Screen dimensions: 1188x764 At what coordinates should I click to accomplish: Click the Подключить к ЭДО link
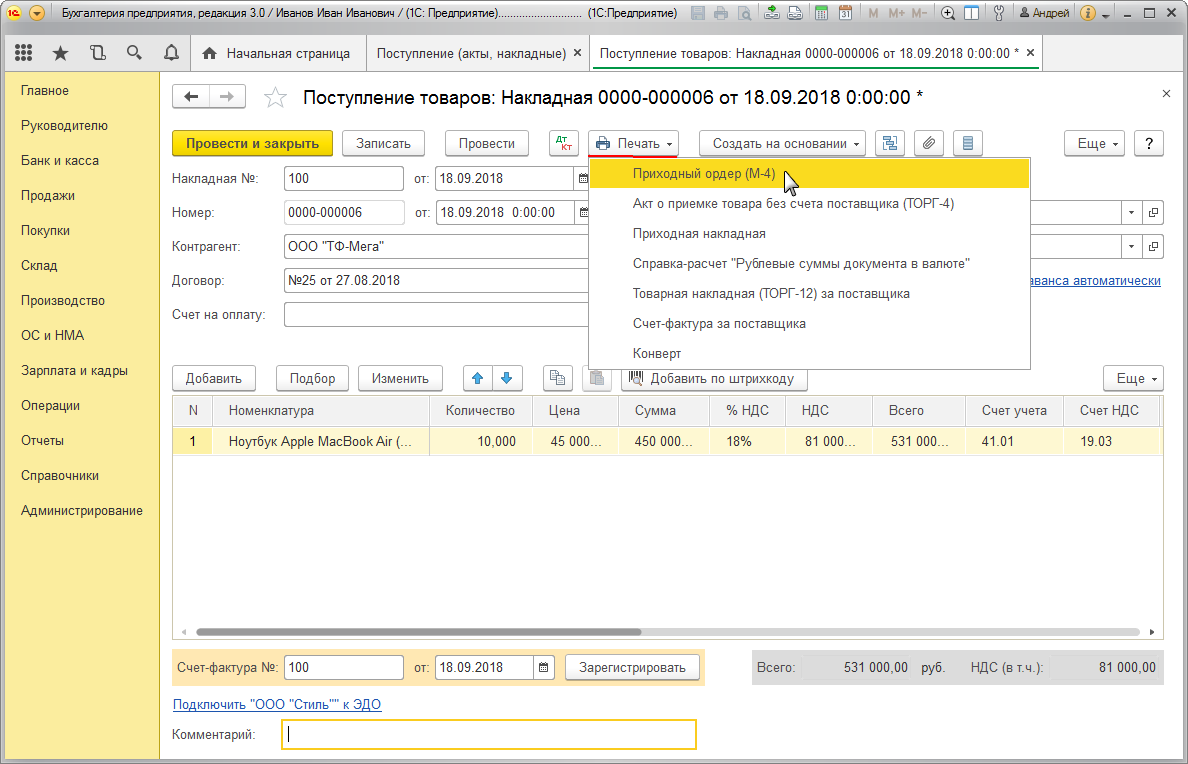pyautogui.click(x=277, y=704)
